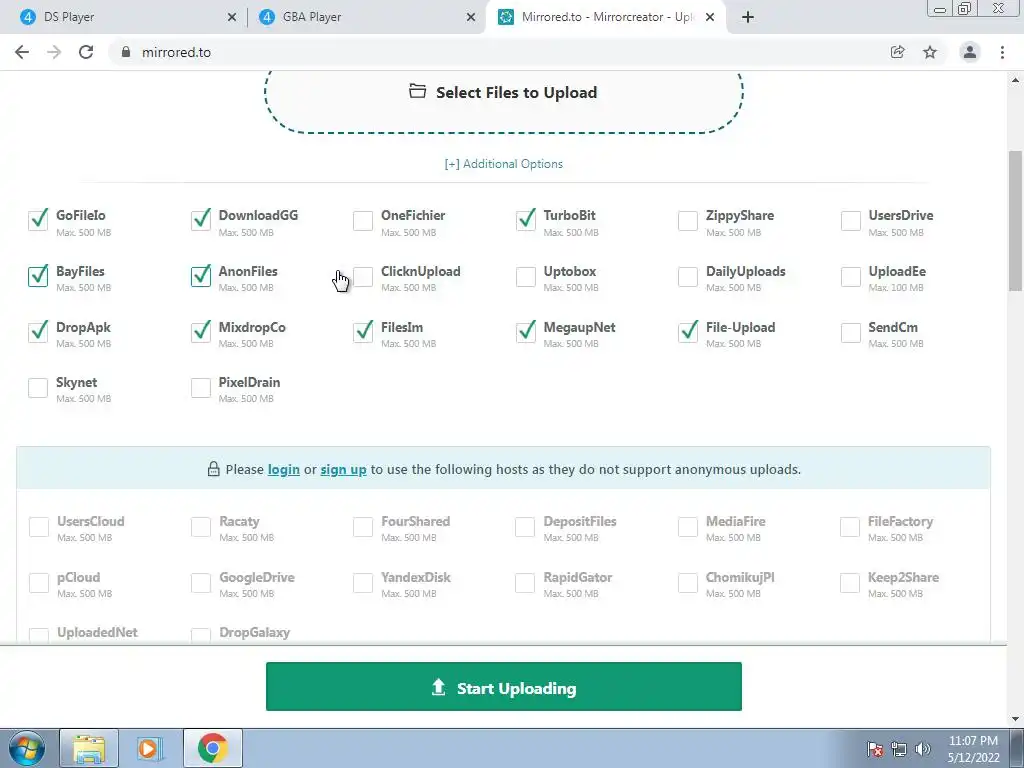Click the padlock site info icon
The image size is (1024, 768).
126,52
